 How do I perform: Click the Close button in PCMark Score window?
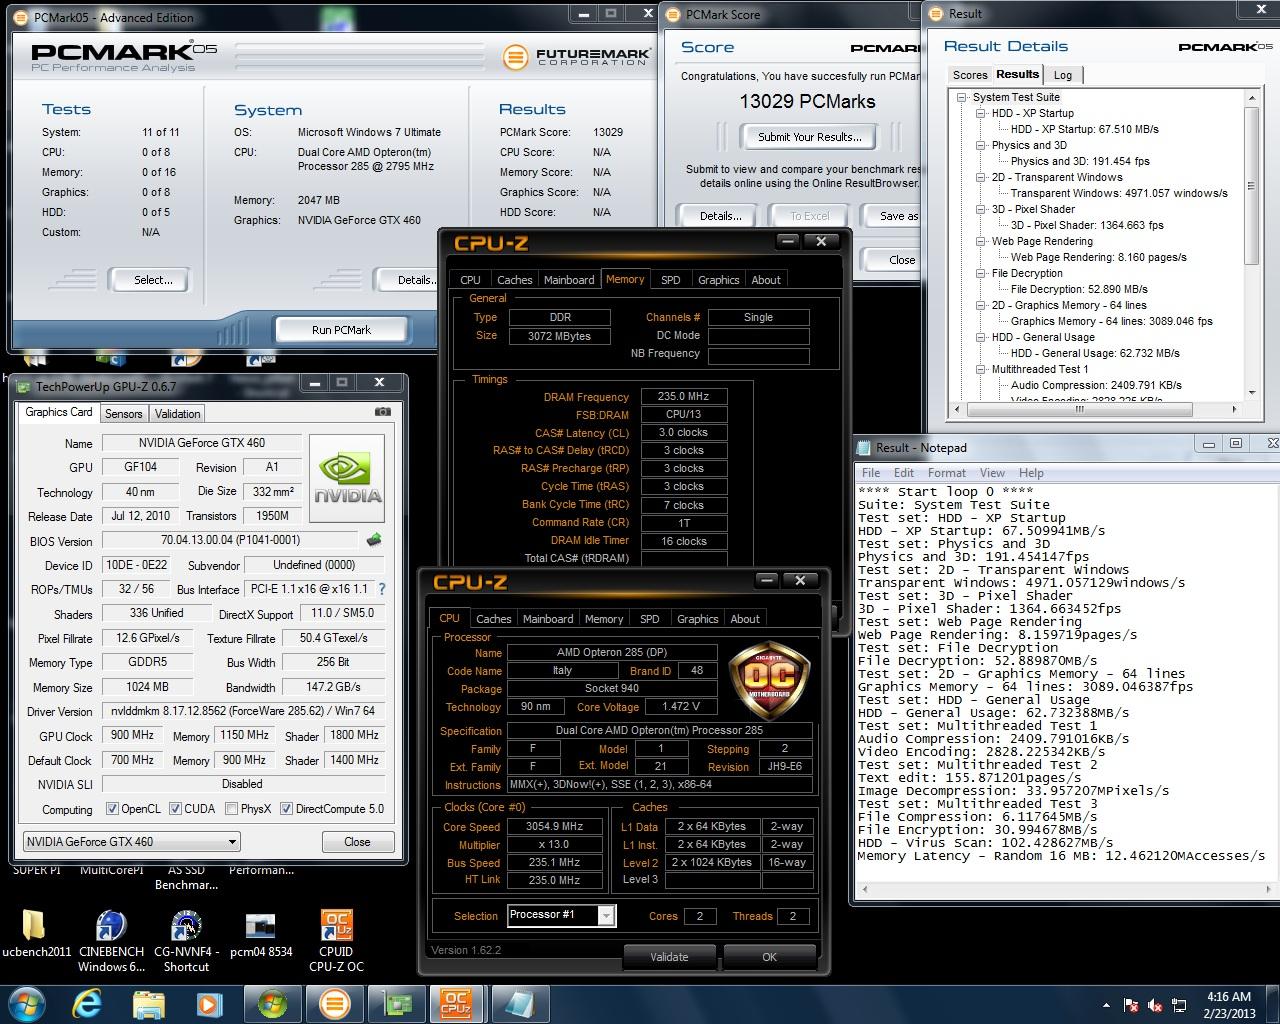pyautogui.click(x=901, y=260)
